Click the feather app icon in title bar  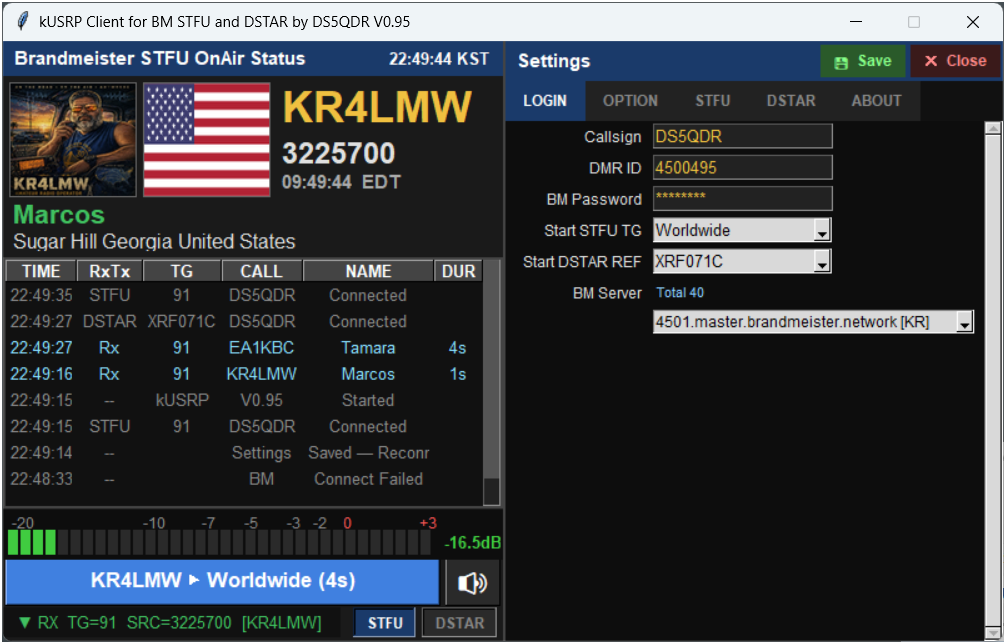[22, 21]
